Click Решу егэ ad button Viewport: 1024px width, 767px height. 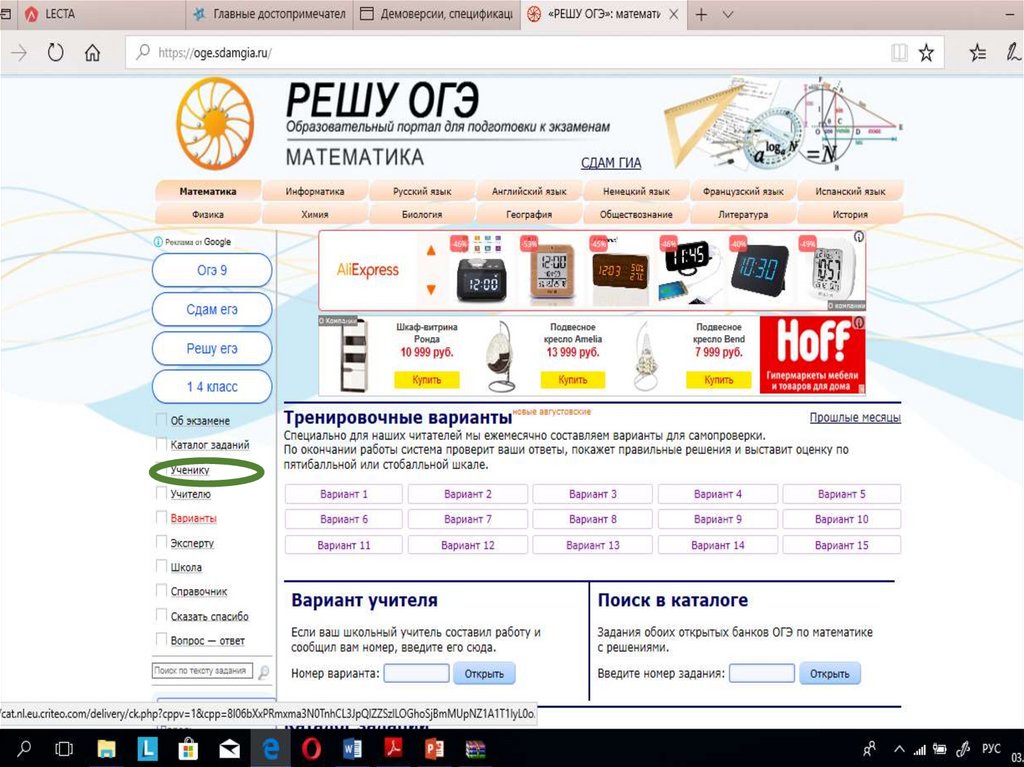point(212,348)
